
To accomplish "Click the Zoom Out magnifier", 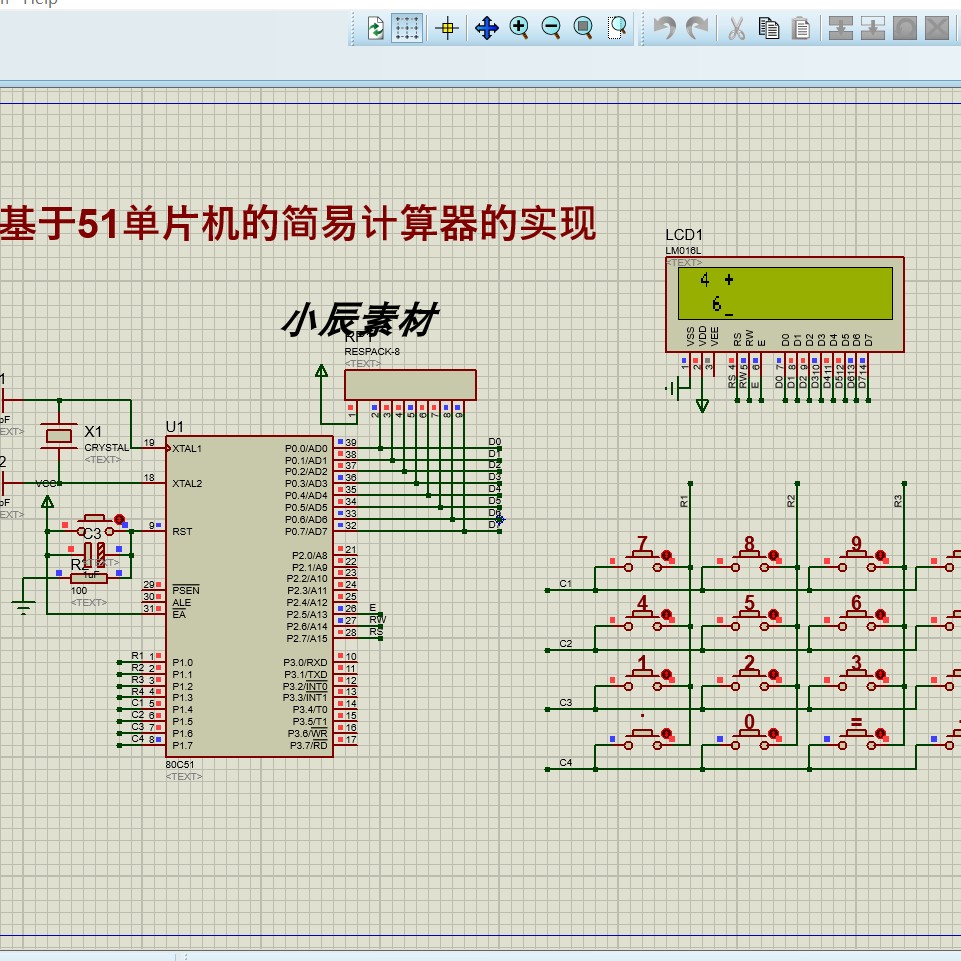I will click(x=551, y=28).
